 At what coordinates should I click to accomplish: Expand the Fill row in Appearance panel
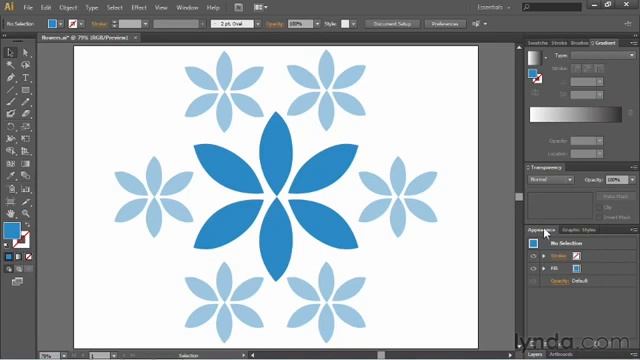coord(544,269)
